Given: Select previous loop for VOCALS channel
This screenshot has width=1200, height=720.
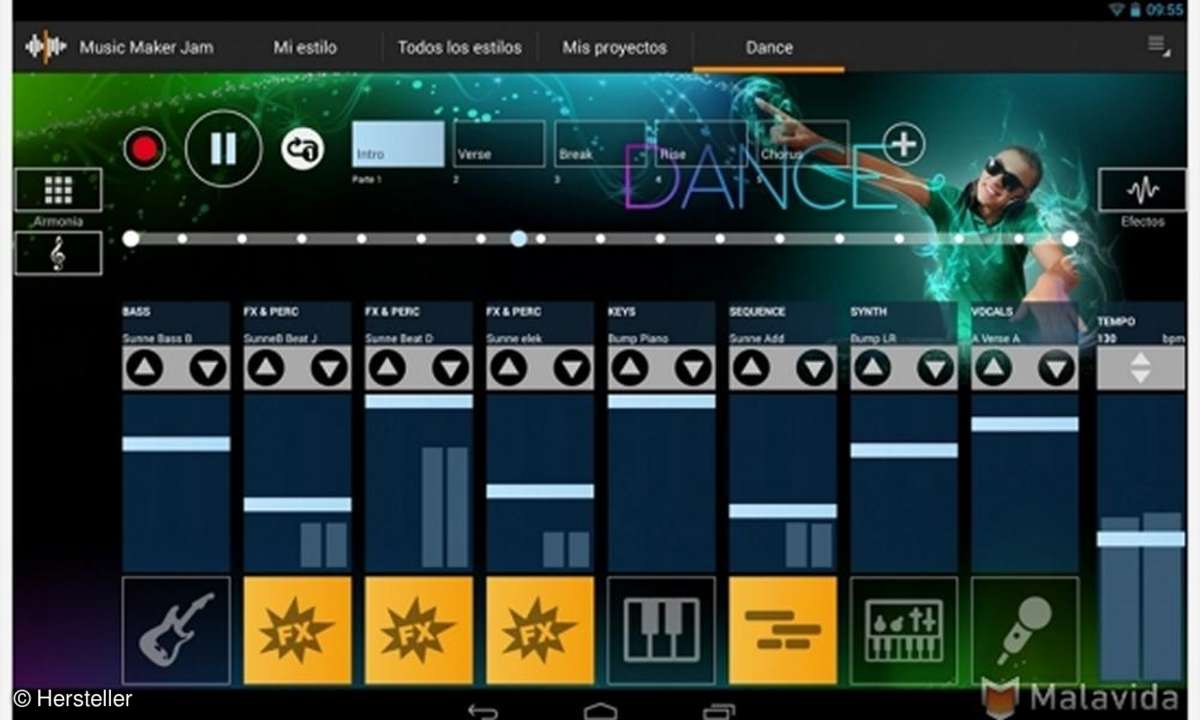Looking at the screenshot, I should pyautogui.click(x=994, y=369).
